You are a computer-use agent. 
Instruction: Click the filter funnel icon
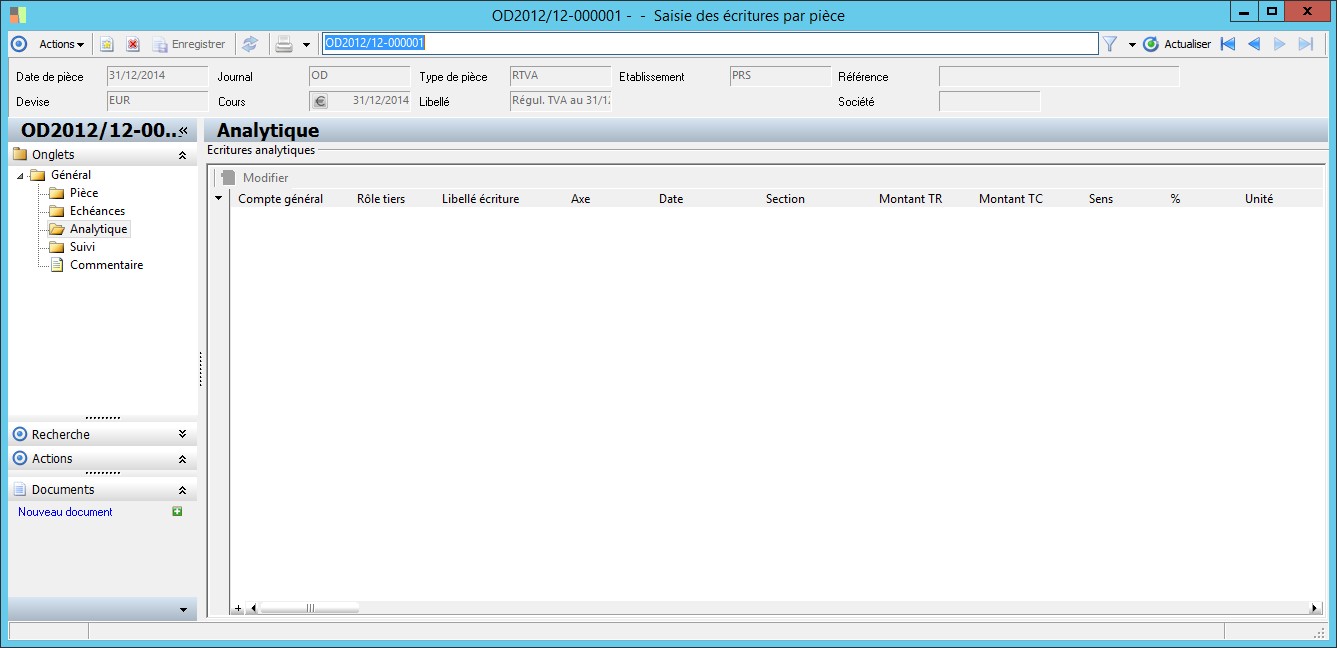[1109, 44]
